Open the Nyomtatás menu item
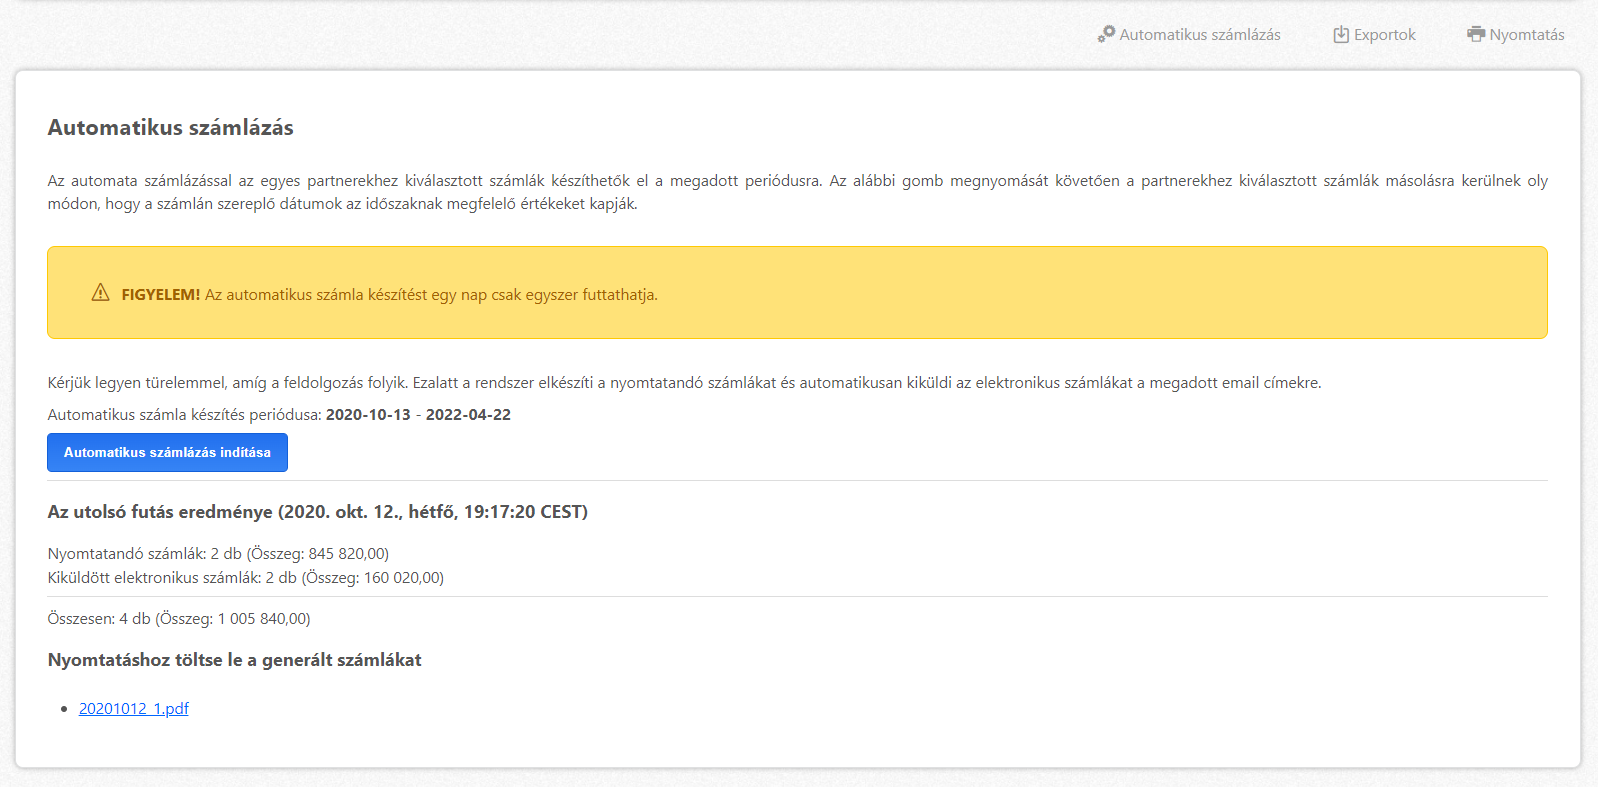This screenshot has width=1598, height=787. tap(1516, 34)
